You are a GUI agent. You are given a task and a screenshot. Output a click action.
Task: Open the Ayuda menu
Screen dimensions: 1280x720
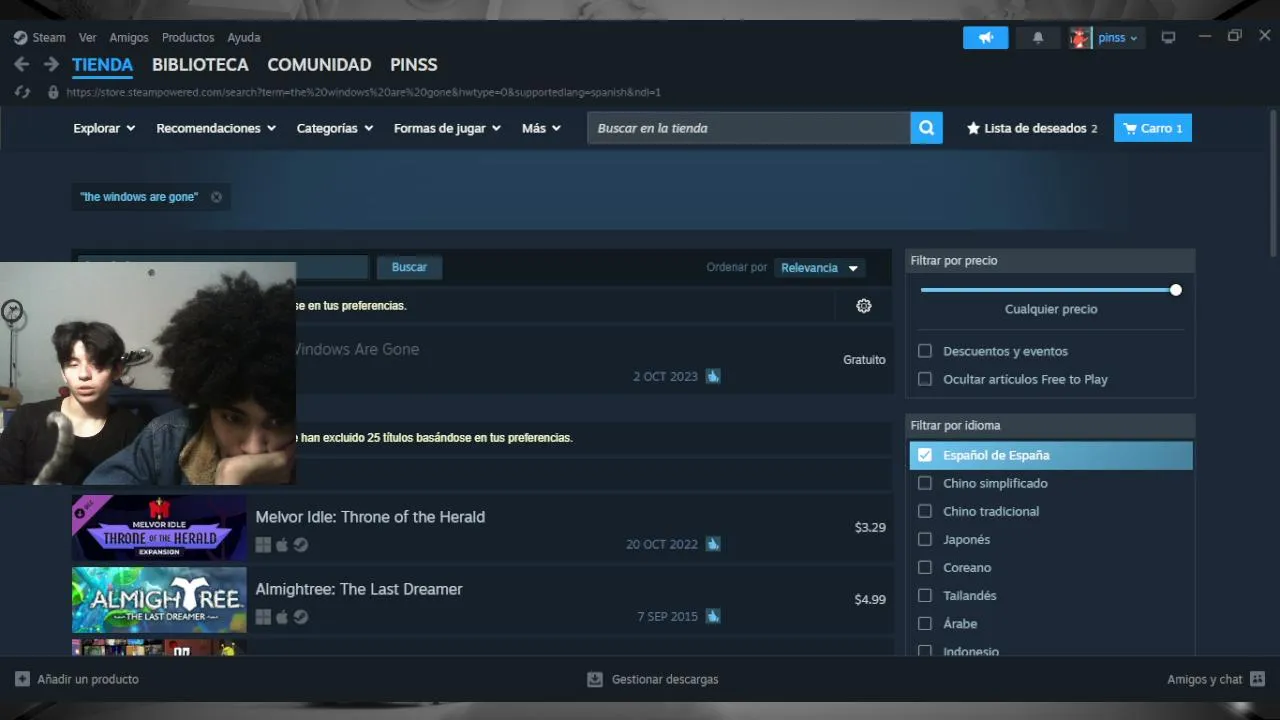(x=244, y=38)
